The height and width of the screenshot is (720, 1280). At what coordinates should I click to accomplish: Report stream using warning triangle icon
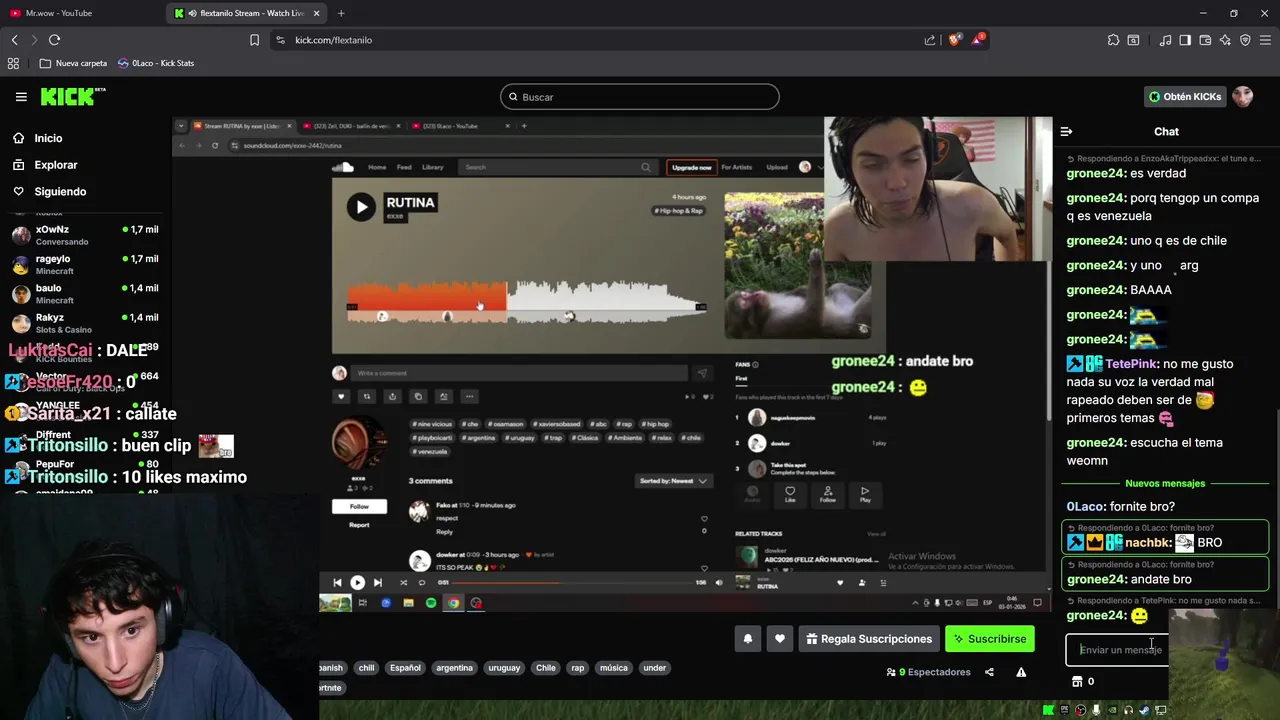pos(1021,672)
